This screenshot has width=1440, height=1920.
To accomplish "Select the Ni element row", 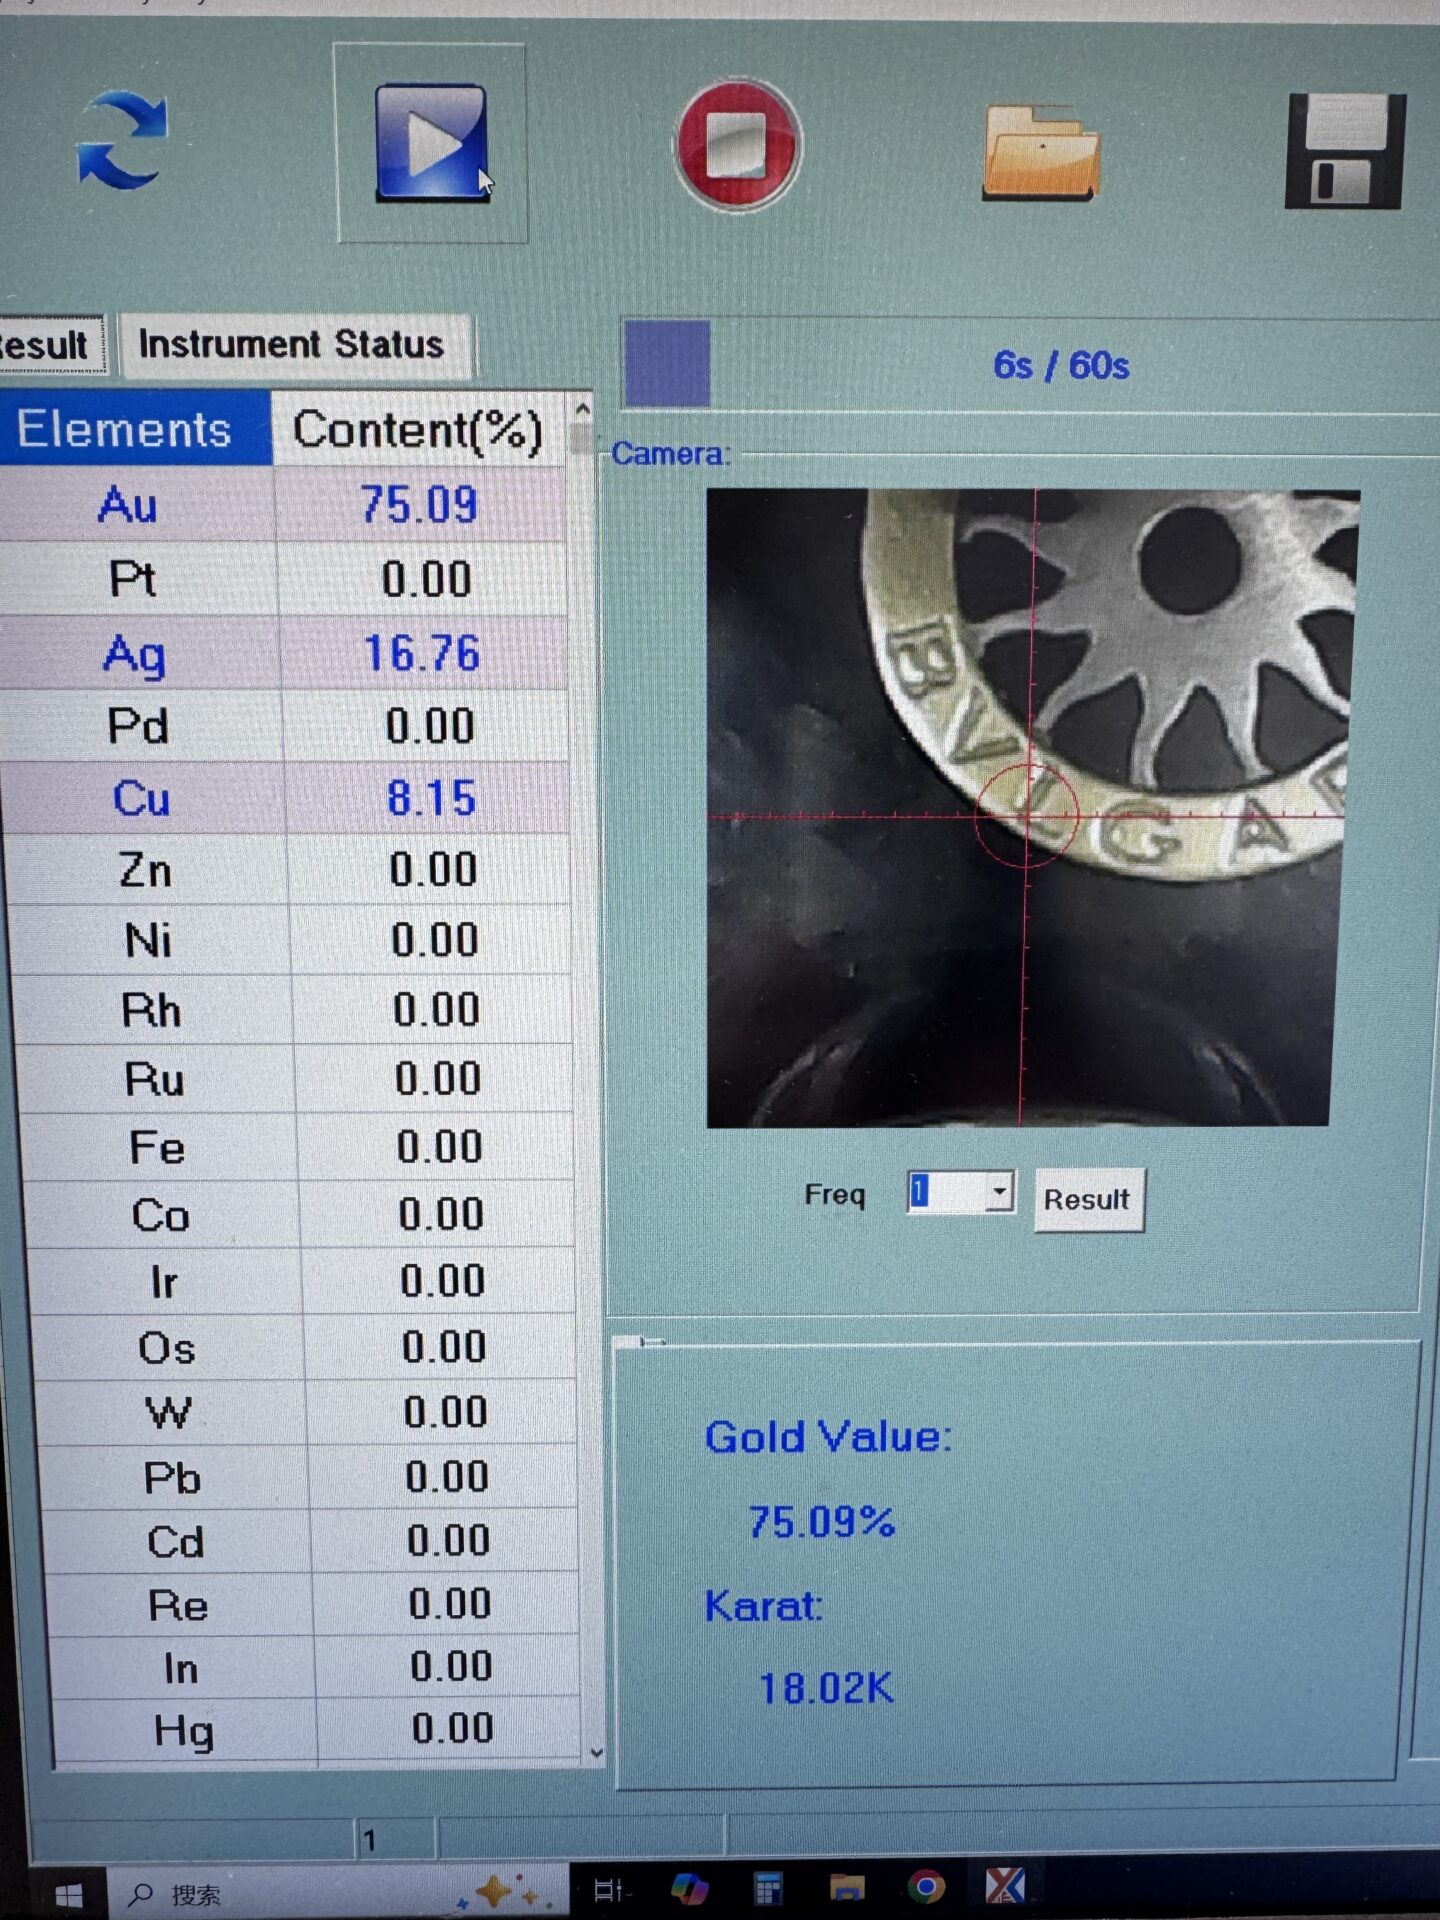I will point(291,940).
